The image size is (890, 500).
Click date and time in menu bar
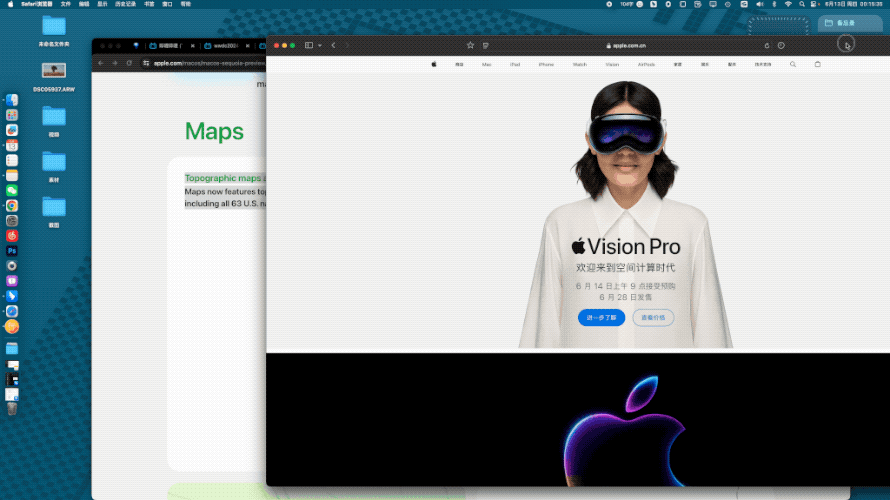(x=854, y=4)
